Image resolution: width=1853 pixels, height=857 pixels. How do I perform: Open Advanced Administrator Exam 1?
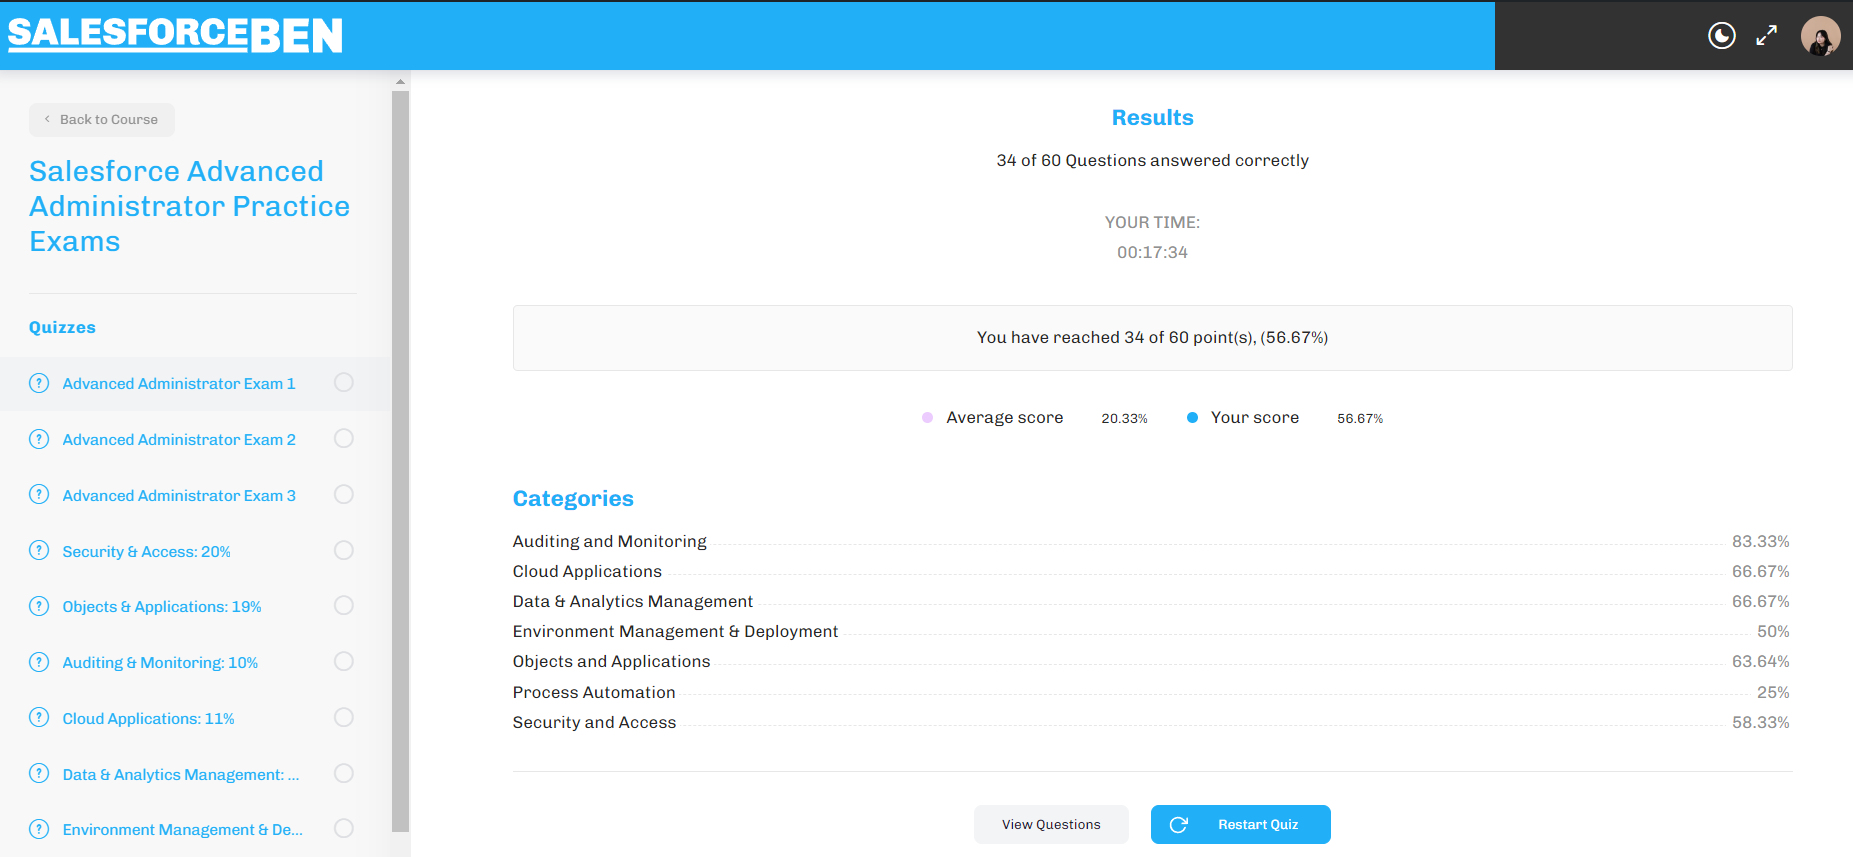tap(179, 384)
